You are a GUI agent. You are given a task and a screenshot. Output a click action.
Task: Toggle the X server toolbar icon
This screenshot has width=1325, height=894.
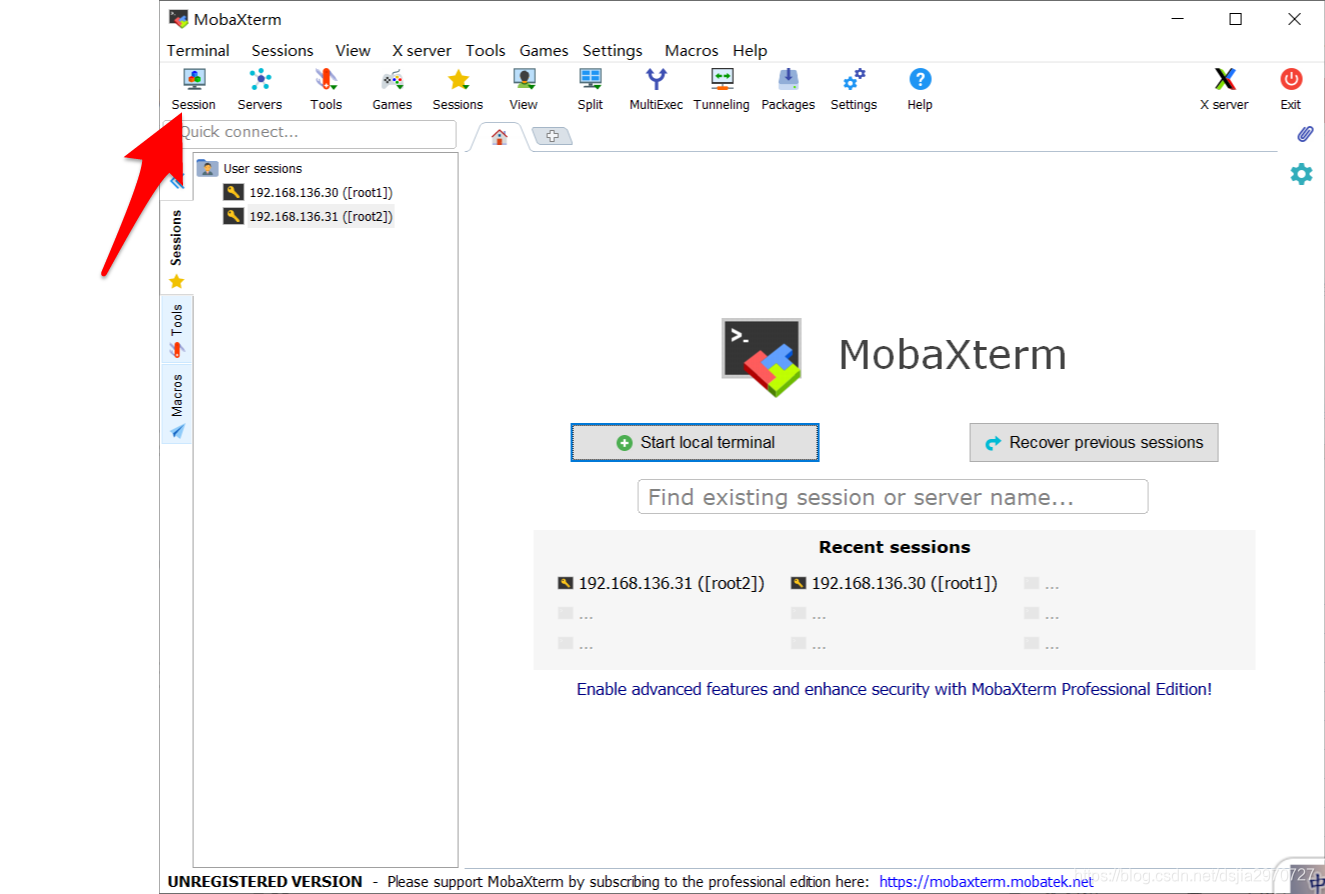pyautogui.click(x=1224, y=89)
